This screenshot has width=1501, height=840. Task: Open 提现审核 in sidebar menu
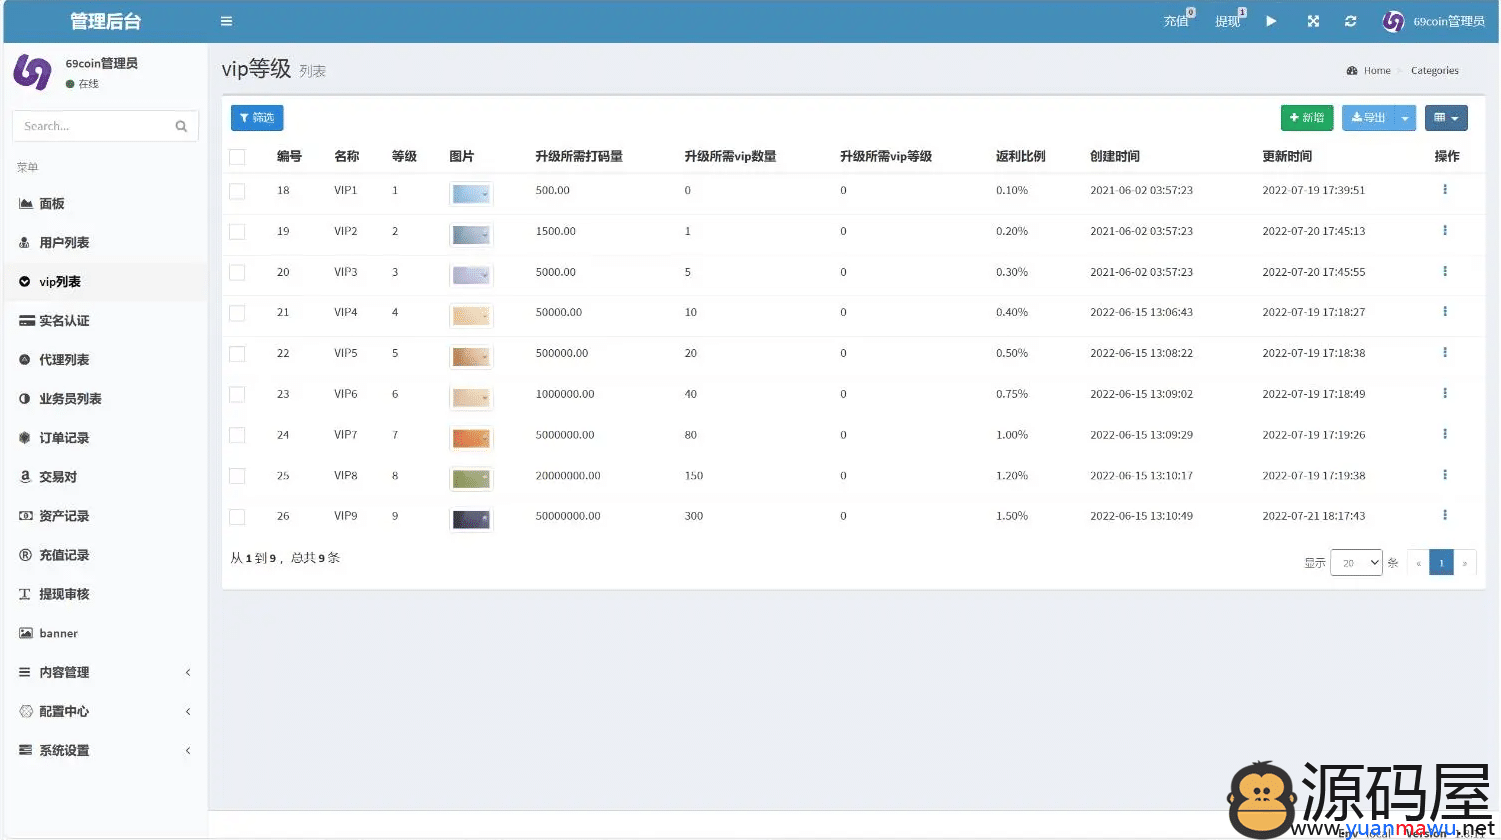click(x=104, y=593)
